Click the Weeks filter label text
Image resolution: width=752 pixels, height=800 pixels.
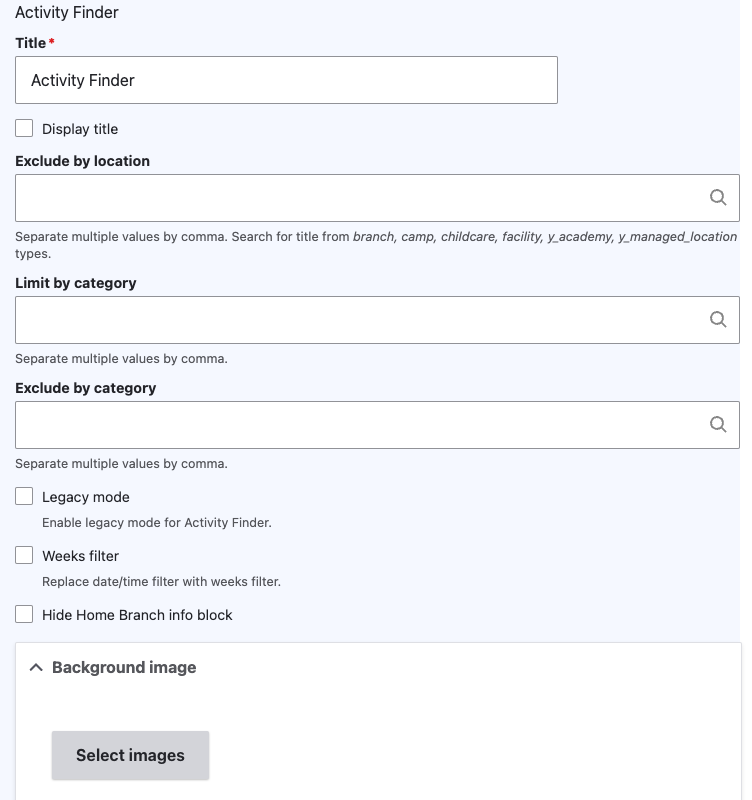coord(81,556)
